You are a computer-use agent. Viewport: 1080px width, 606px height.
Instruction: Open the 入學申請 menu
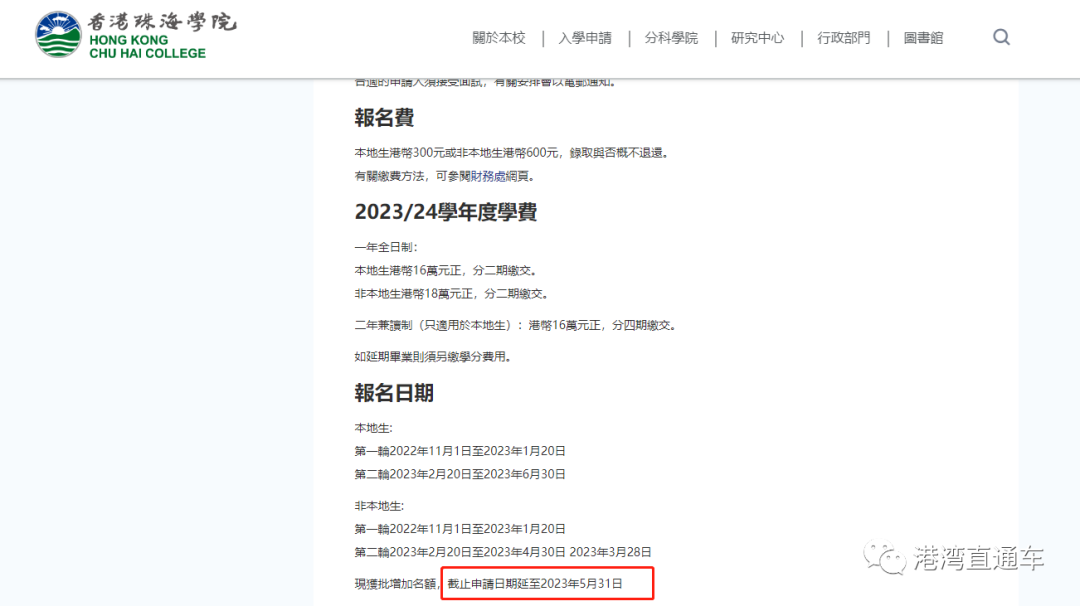pyautogui.click(x=585, y=38)
